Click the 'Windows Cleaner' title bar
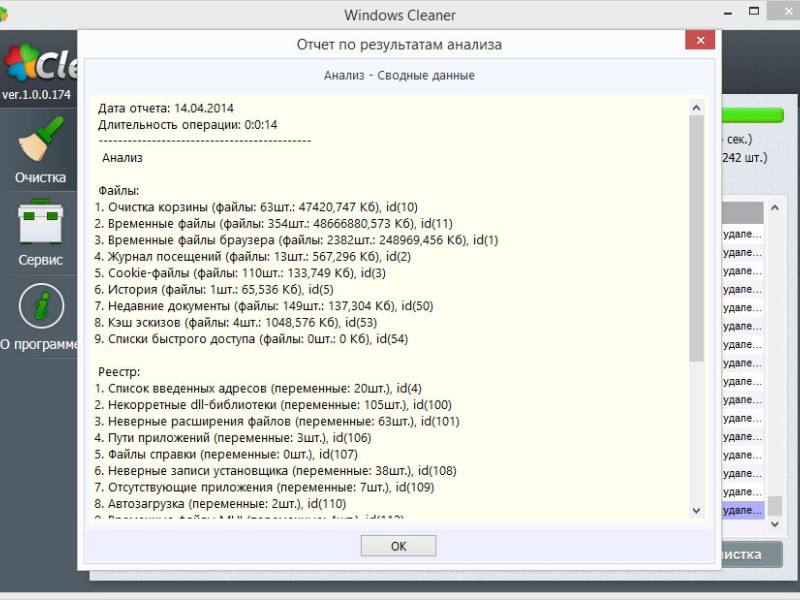 tap(399, 15)
